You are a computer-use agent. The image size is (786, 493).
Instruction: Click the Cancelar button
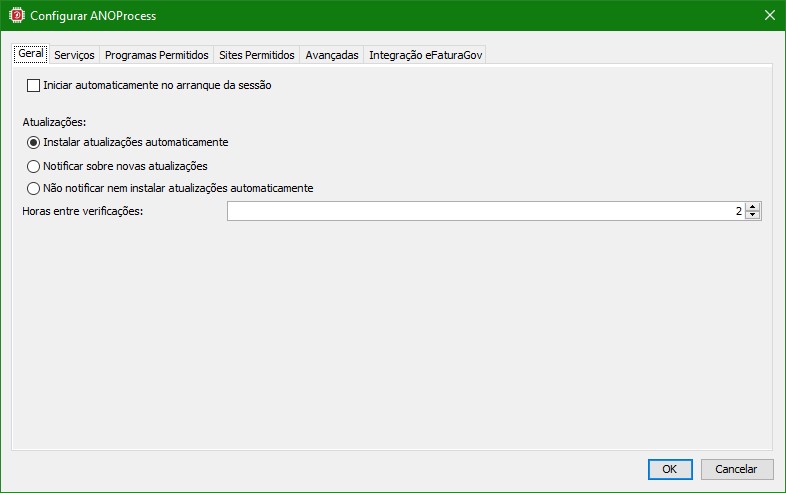[736, 469]
